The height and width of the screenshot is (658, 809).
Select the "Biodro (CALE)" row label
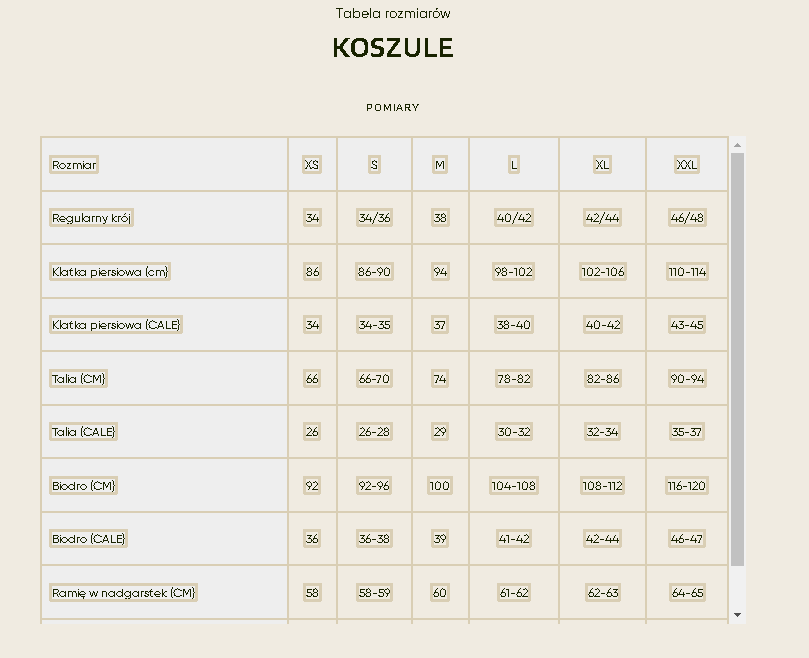89,539
